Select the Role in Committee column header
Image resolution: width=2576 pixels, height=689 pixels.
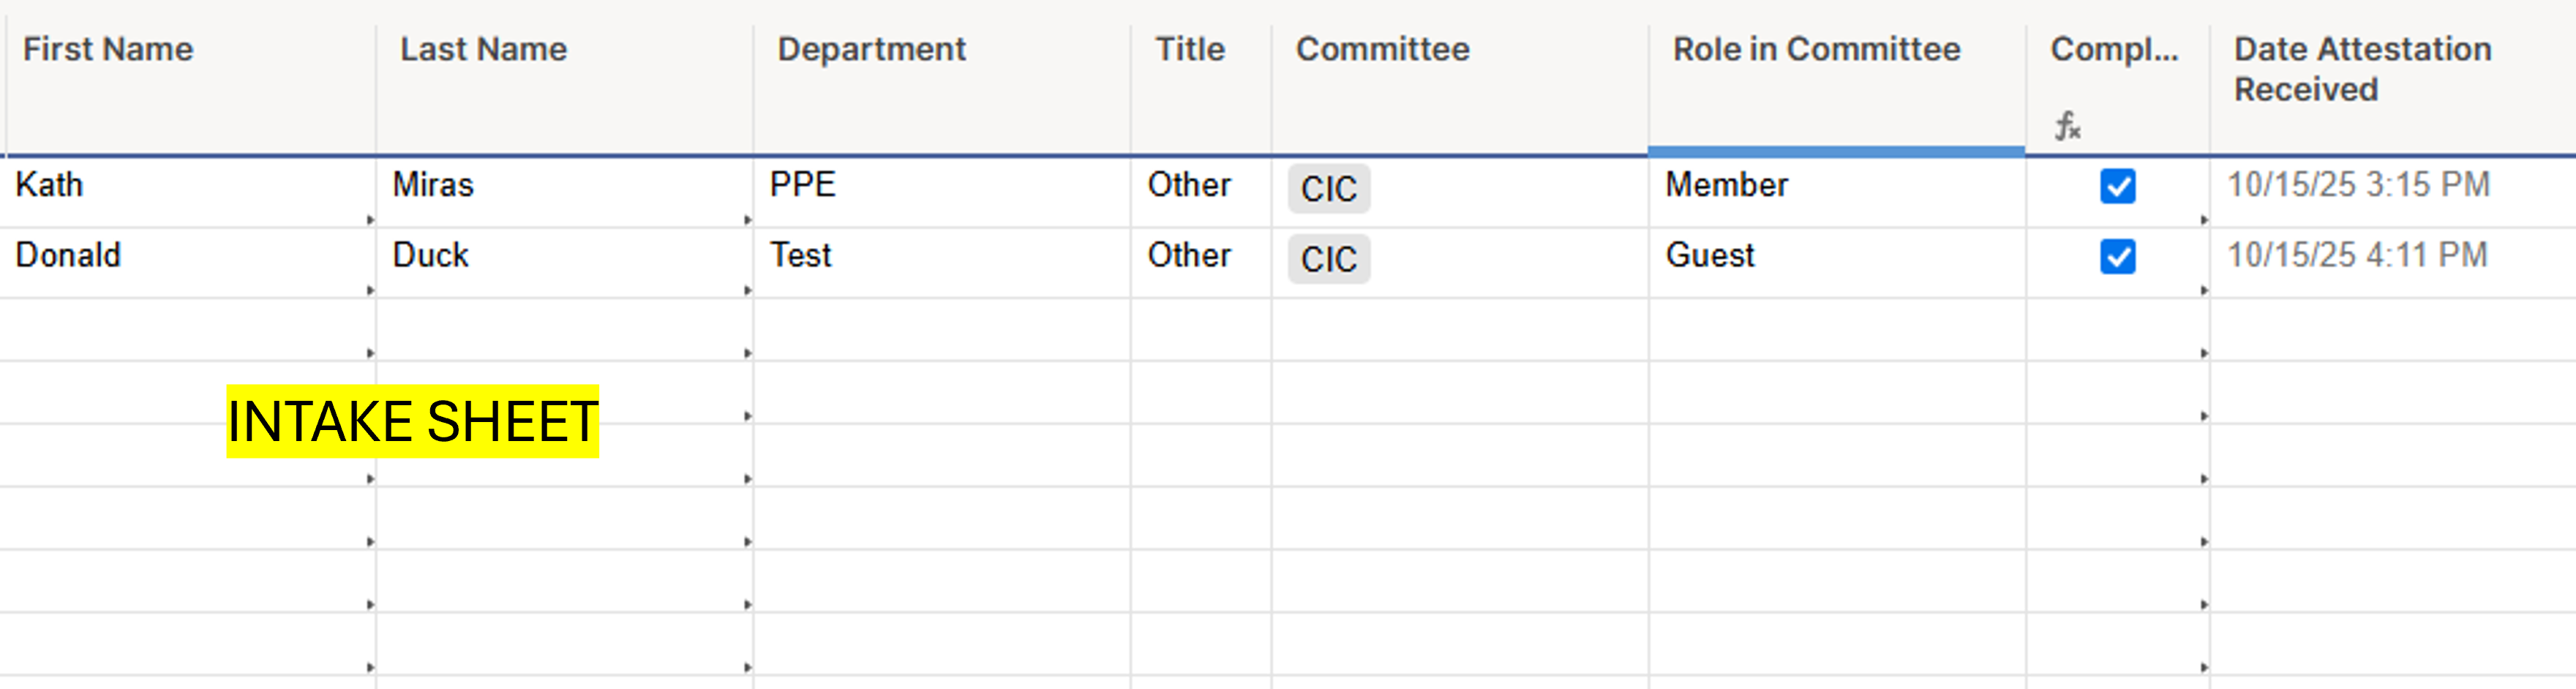coord(1816,49)
